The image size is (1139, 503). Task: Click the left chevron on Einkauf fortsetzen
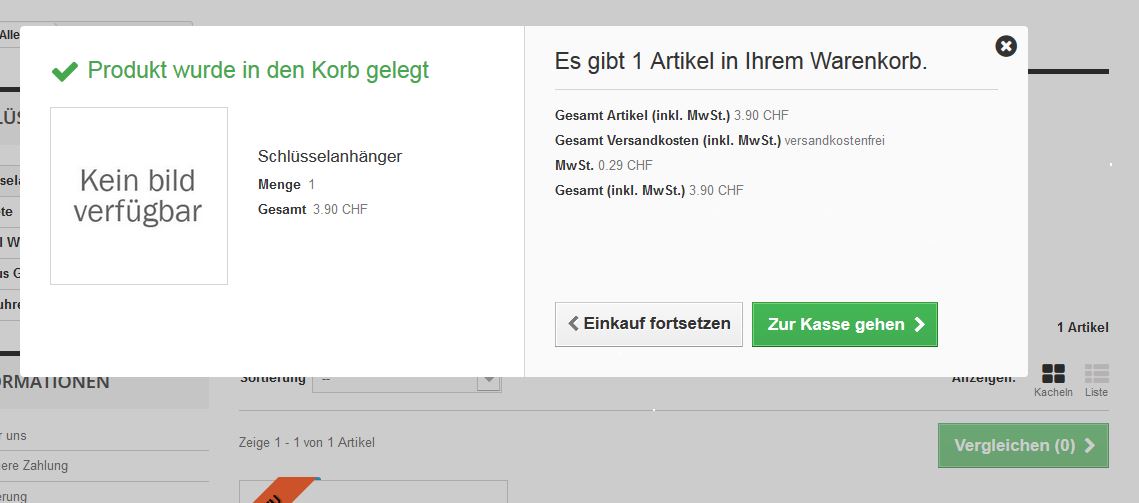pos(573,324)
